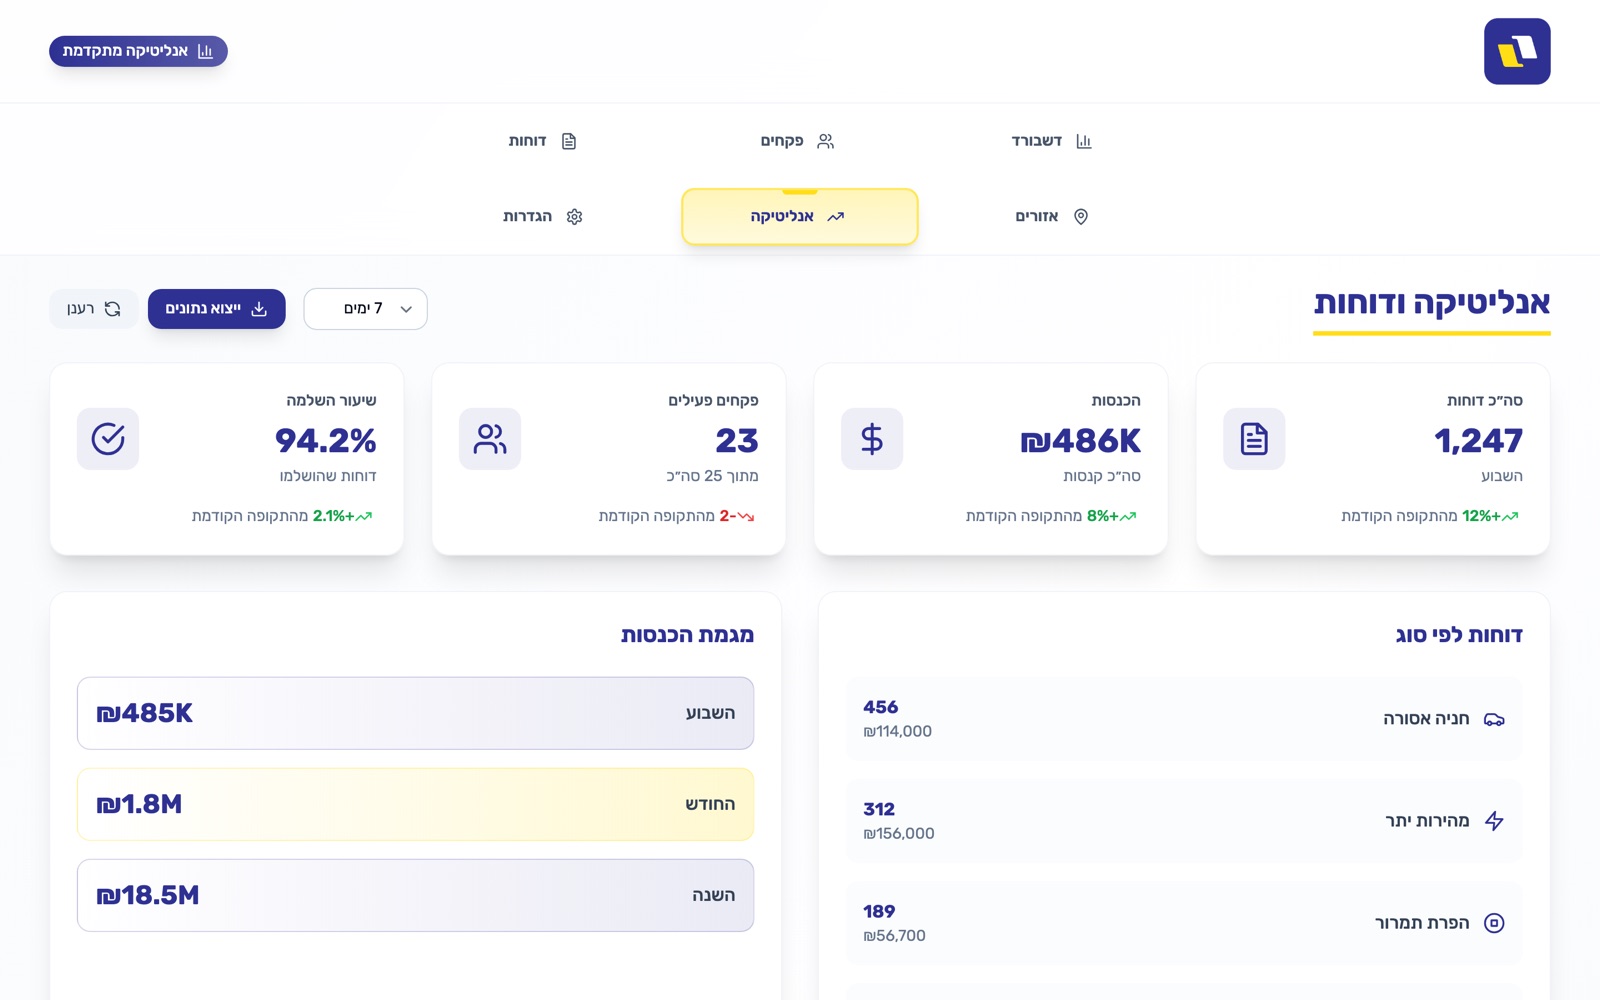Screen dimensions: 1600x1000
Task: Click the ייצוא נתונים export button
Action: [217, 309]
